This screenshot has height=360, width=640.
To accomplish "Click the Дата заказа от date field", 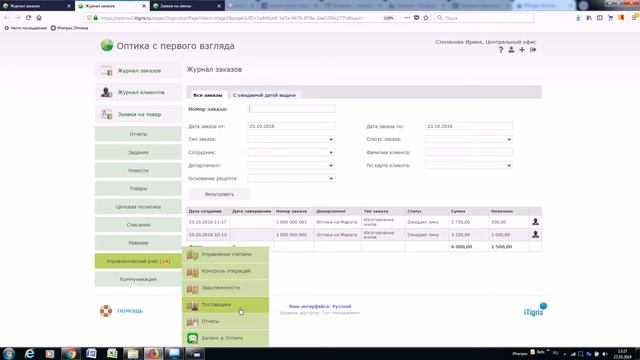I will pos(291,126).
